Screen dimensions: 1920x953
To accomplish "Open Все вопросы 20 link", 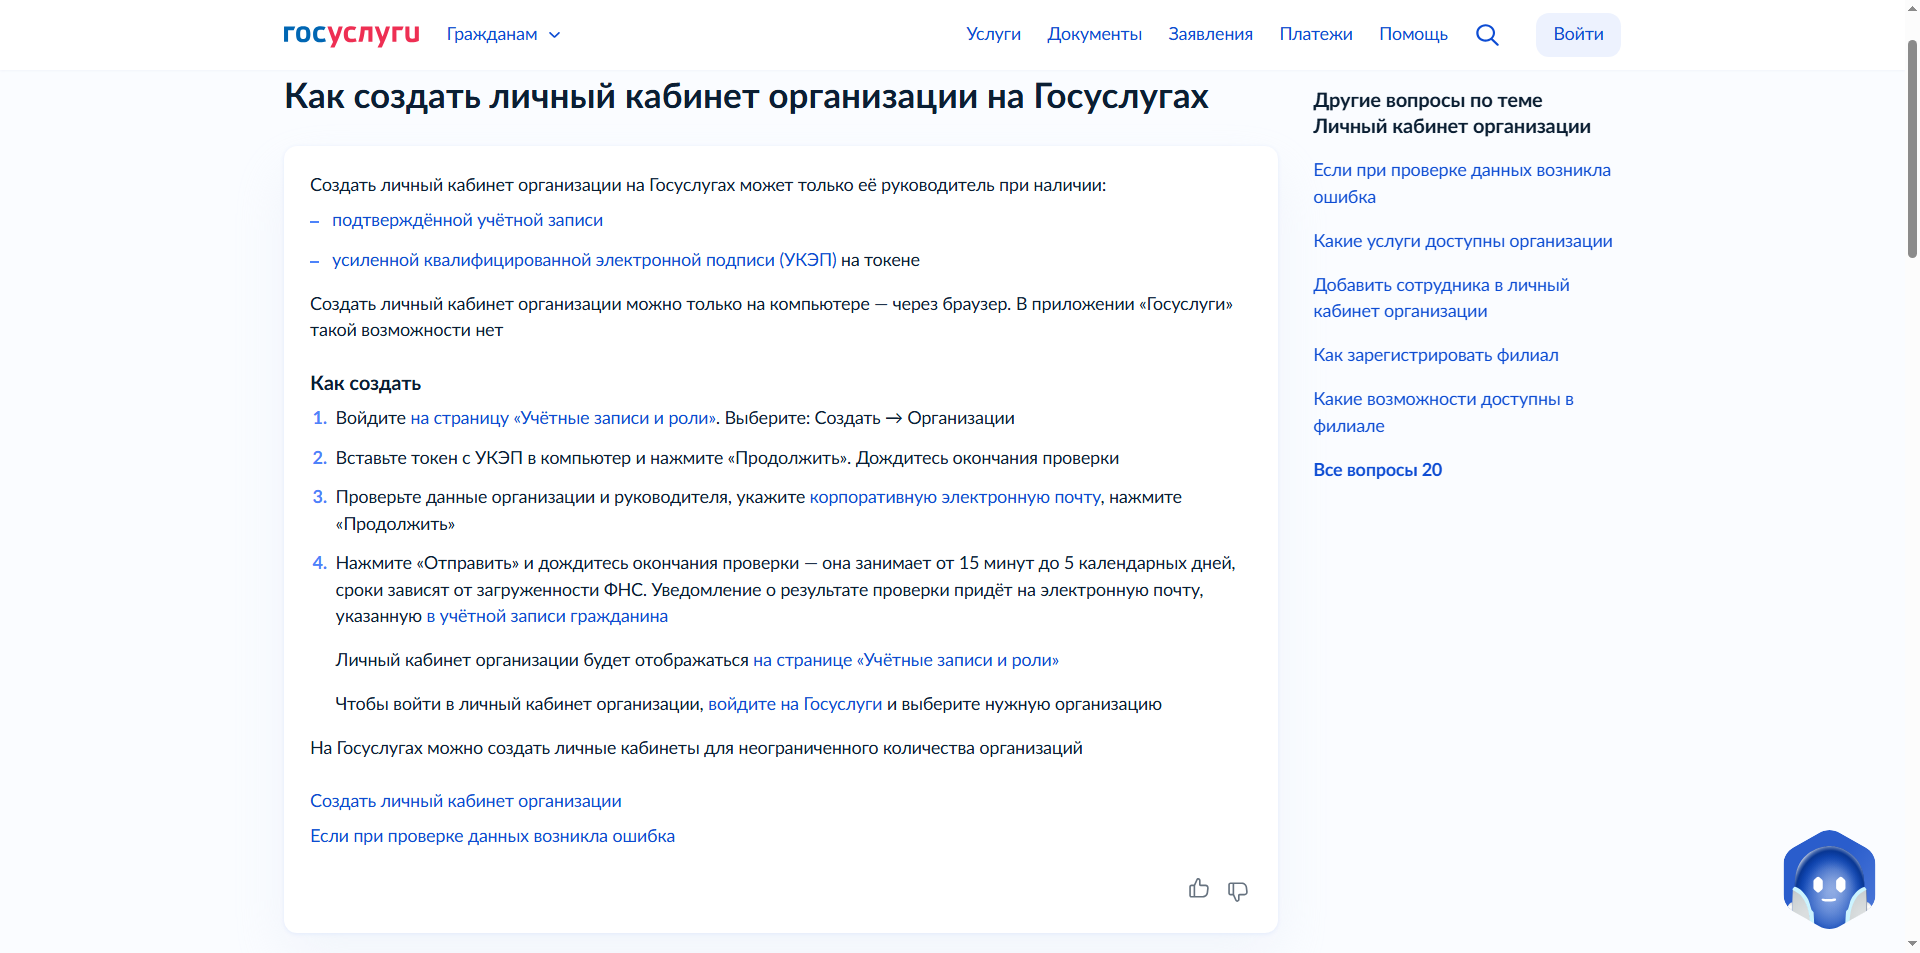I will point(1377,470).
